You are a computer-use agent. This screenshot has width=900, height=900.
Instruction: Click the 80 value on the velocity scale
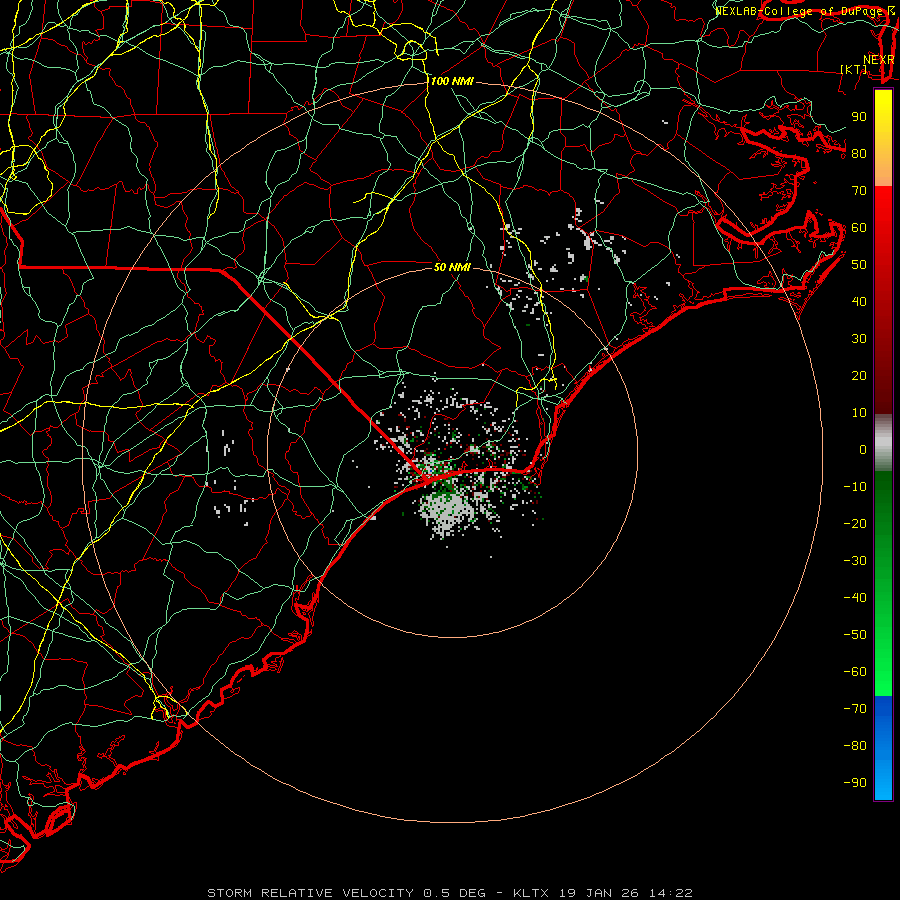(859, 154)
